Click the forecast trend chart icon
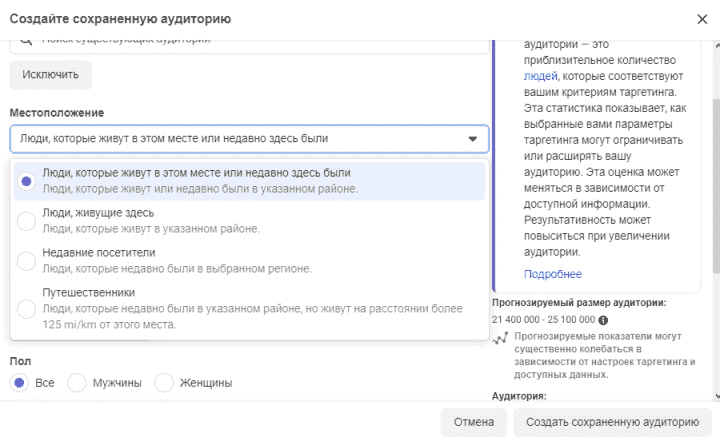 [x=500, y=339]
